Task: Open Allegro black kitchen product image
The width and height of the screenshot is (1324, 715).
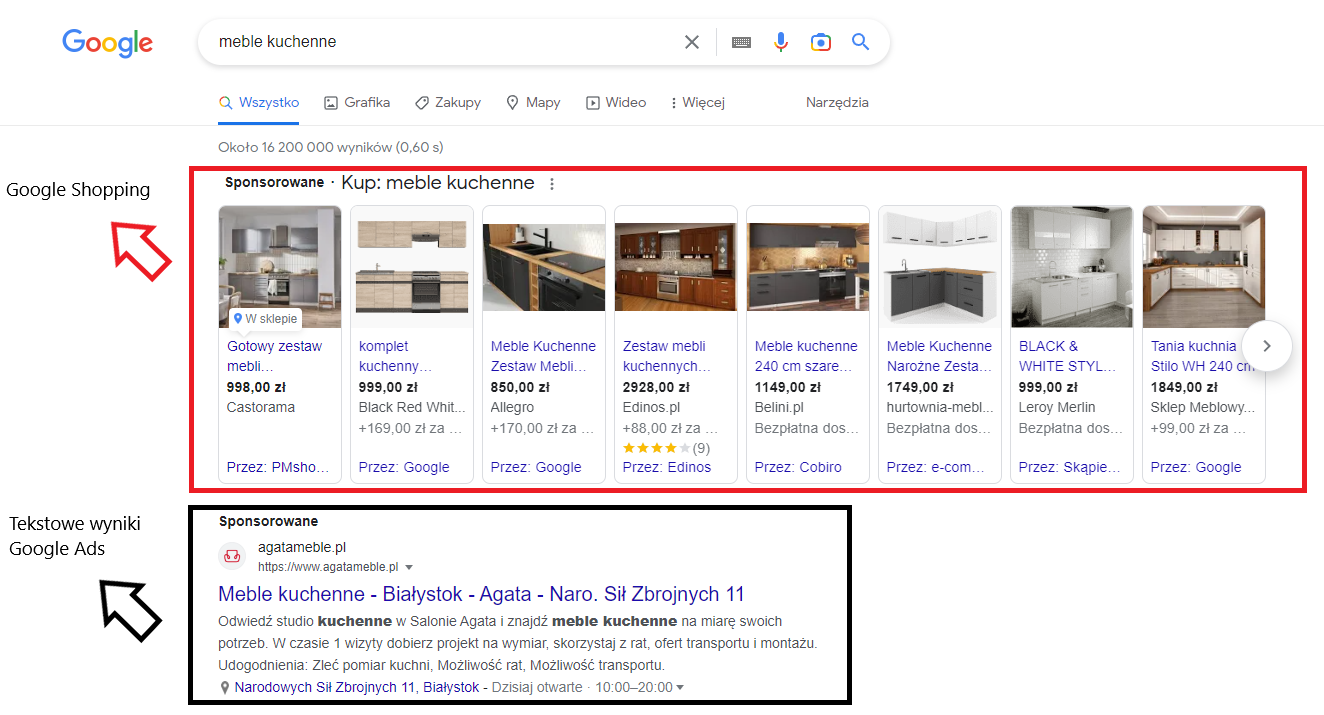Action: pyautogui.click(x=544, y=266)
